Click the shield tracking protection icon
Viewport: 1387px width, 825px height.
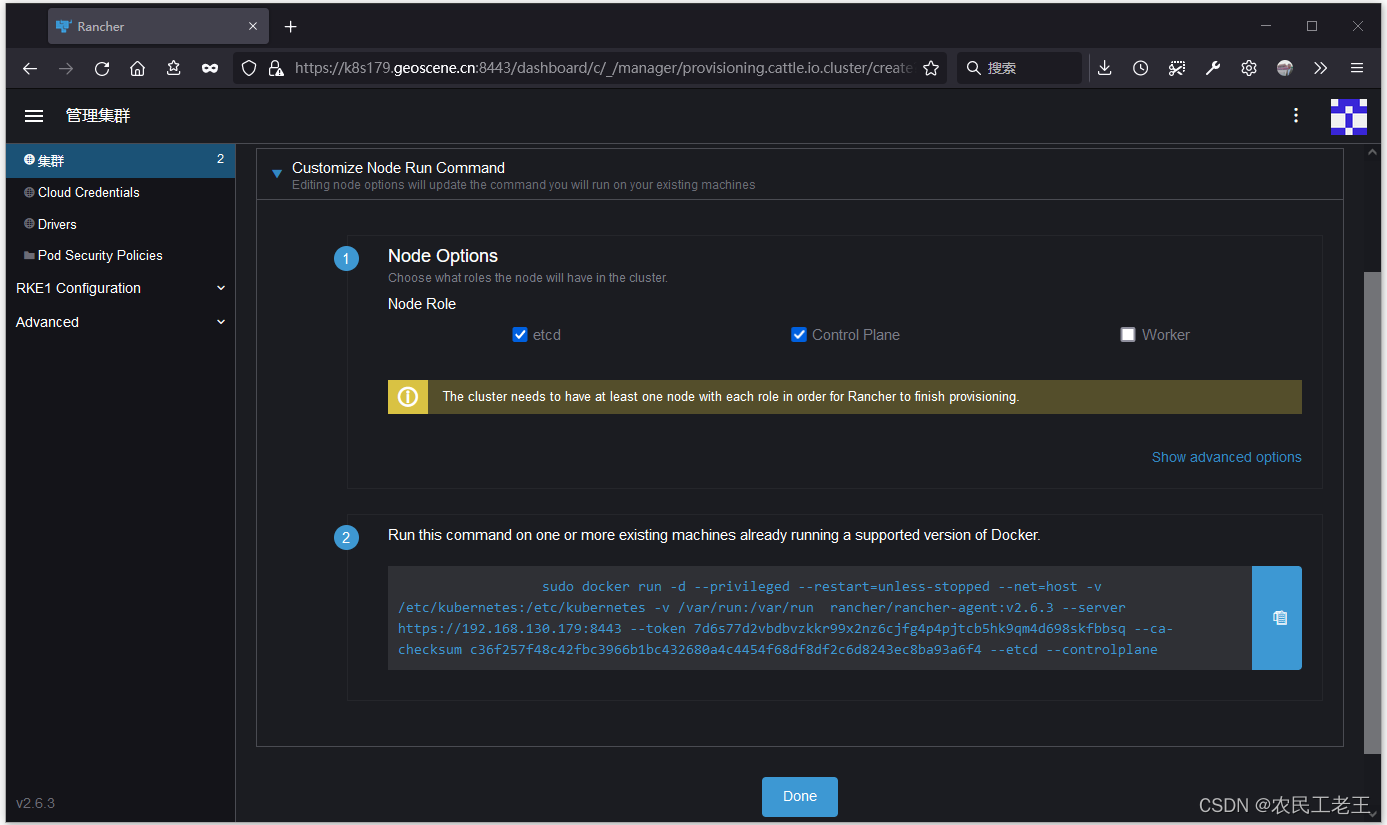[249, 68]
